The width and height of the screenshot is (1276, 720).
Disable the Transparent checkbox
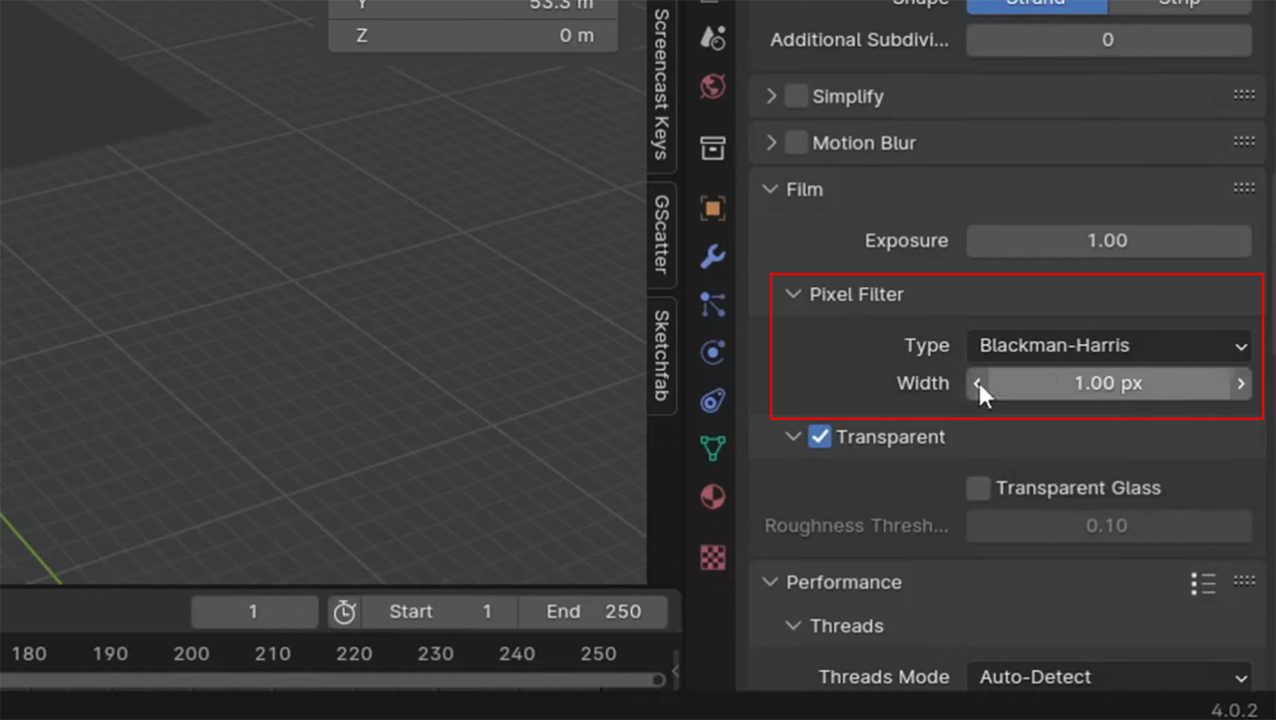click(x=820, y=437)
